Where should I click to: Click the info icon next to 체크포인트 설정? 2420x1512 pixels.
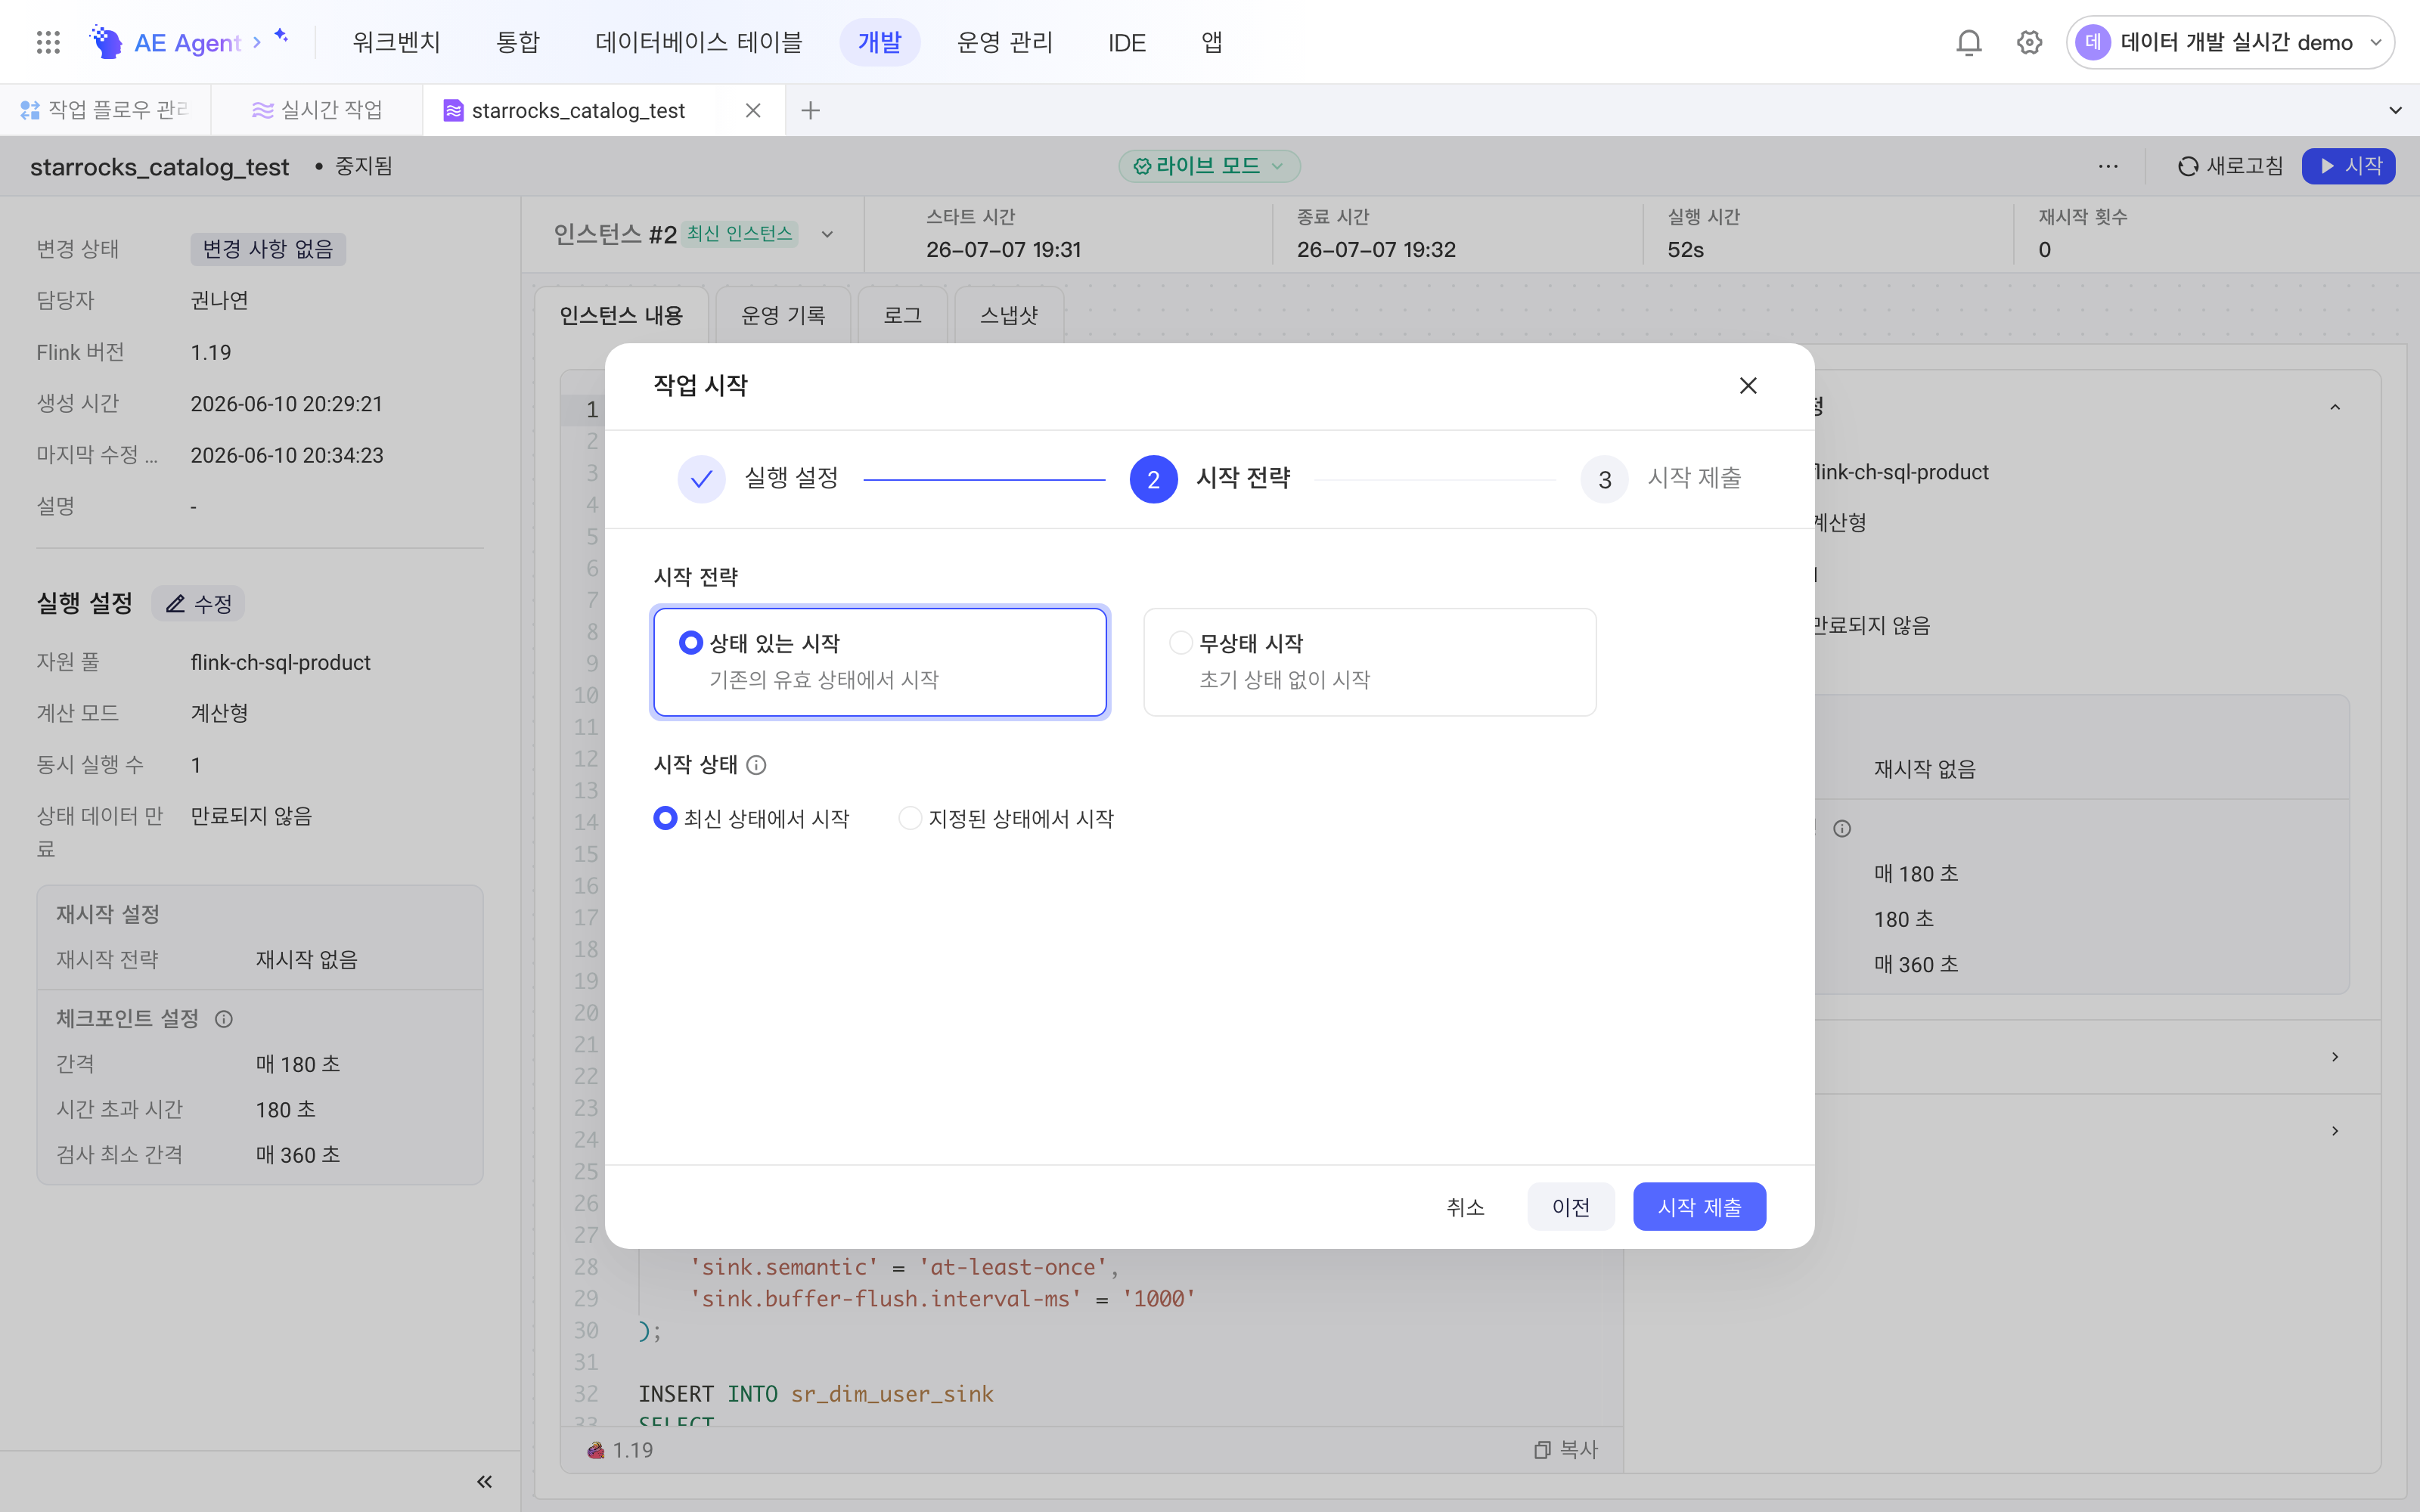coord(224,1019)
